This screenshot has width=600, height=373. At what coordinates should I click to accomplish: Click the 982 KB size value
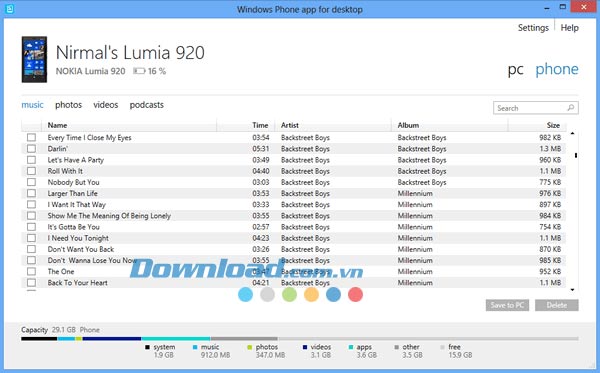pos(550,137)
